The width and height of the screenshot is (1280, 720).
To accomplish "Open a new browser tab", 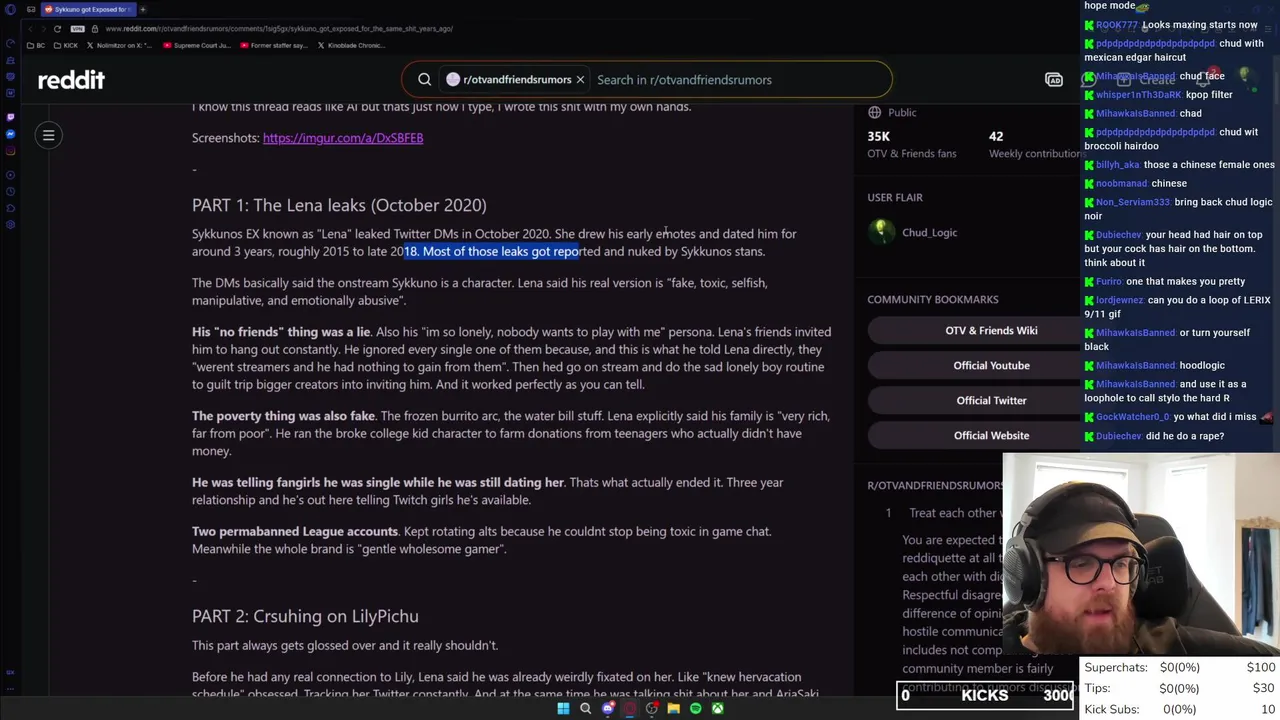I will click(143, 9).
